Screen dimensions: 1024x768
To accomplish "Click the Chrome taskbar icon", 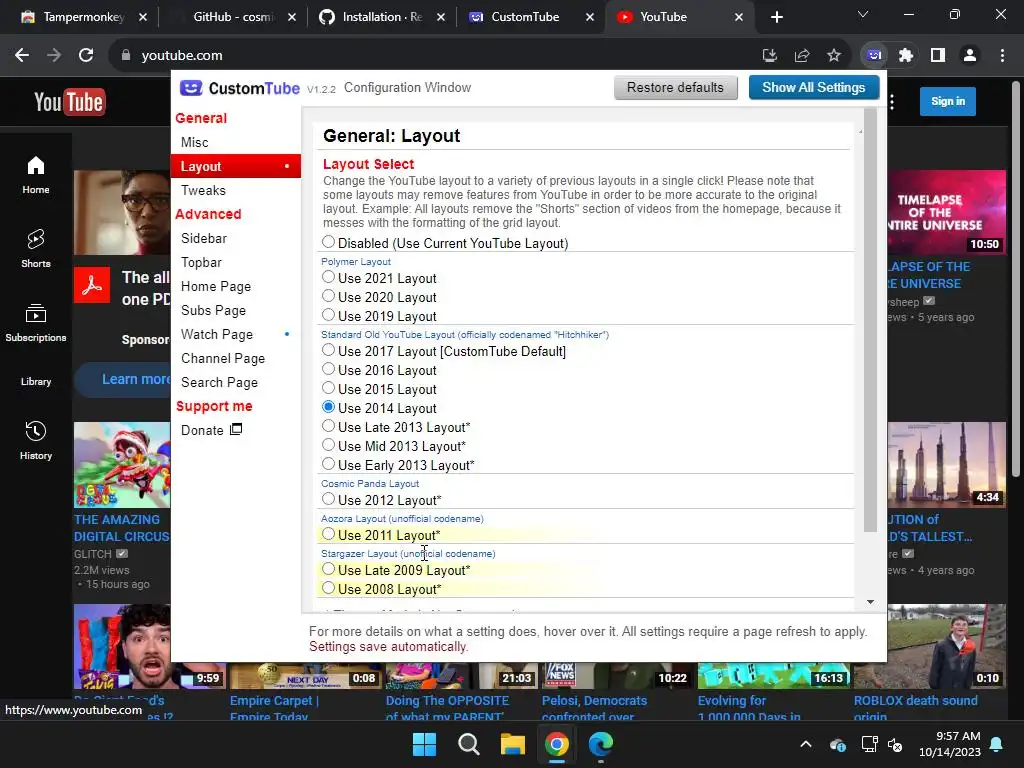I will (556, 744).
